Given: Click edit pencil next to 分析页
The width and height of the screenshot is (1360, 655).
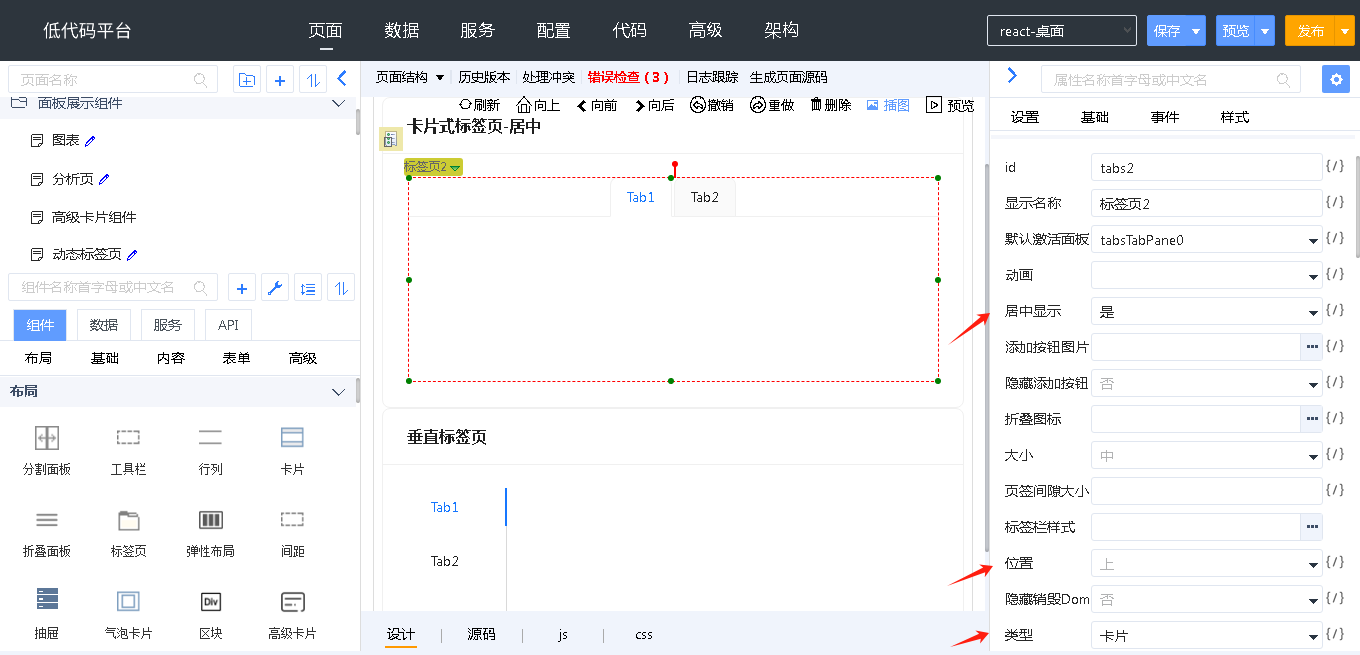Looking at the screenshot, I should pyautogui.click(x=104, y=179).
